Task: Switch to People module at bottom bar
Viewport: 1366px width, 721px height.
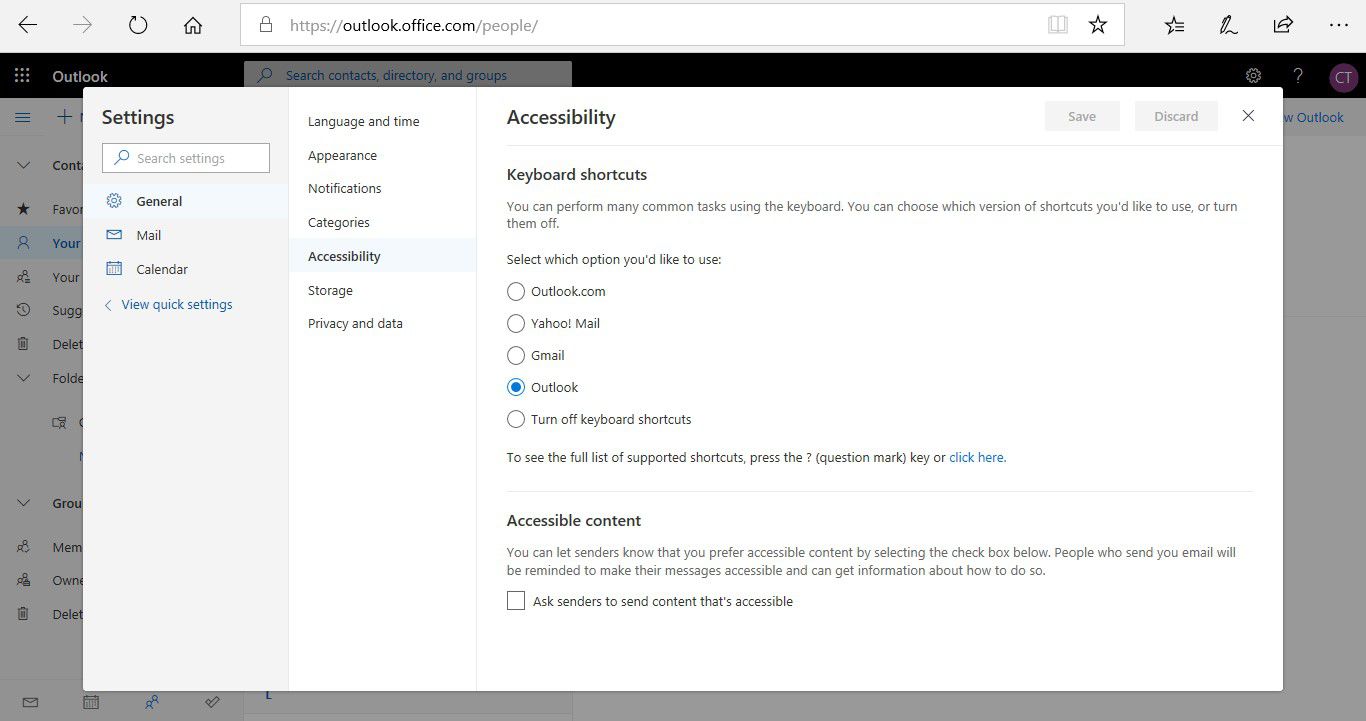Action: click(x=151, y=702)
